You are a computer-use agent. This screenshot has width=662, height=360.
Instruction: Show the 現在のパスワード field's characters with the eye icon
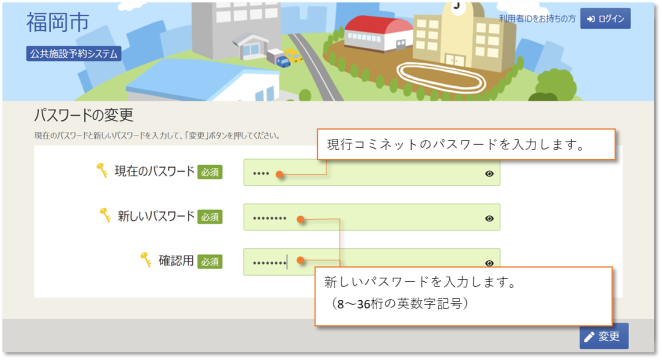click(x=489, y=173)
